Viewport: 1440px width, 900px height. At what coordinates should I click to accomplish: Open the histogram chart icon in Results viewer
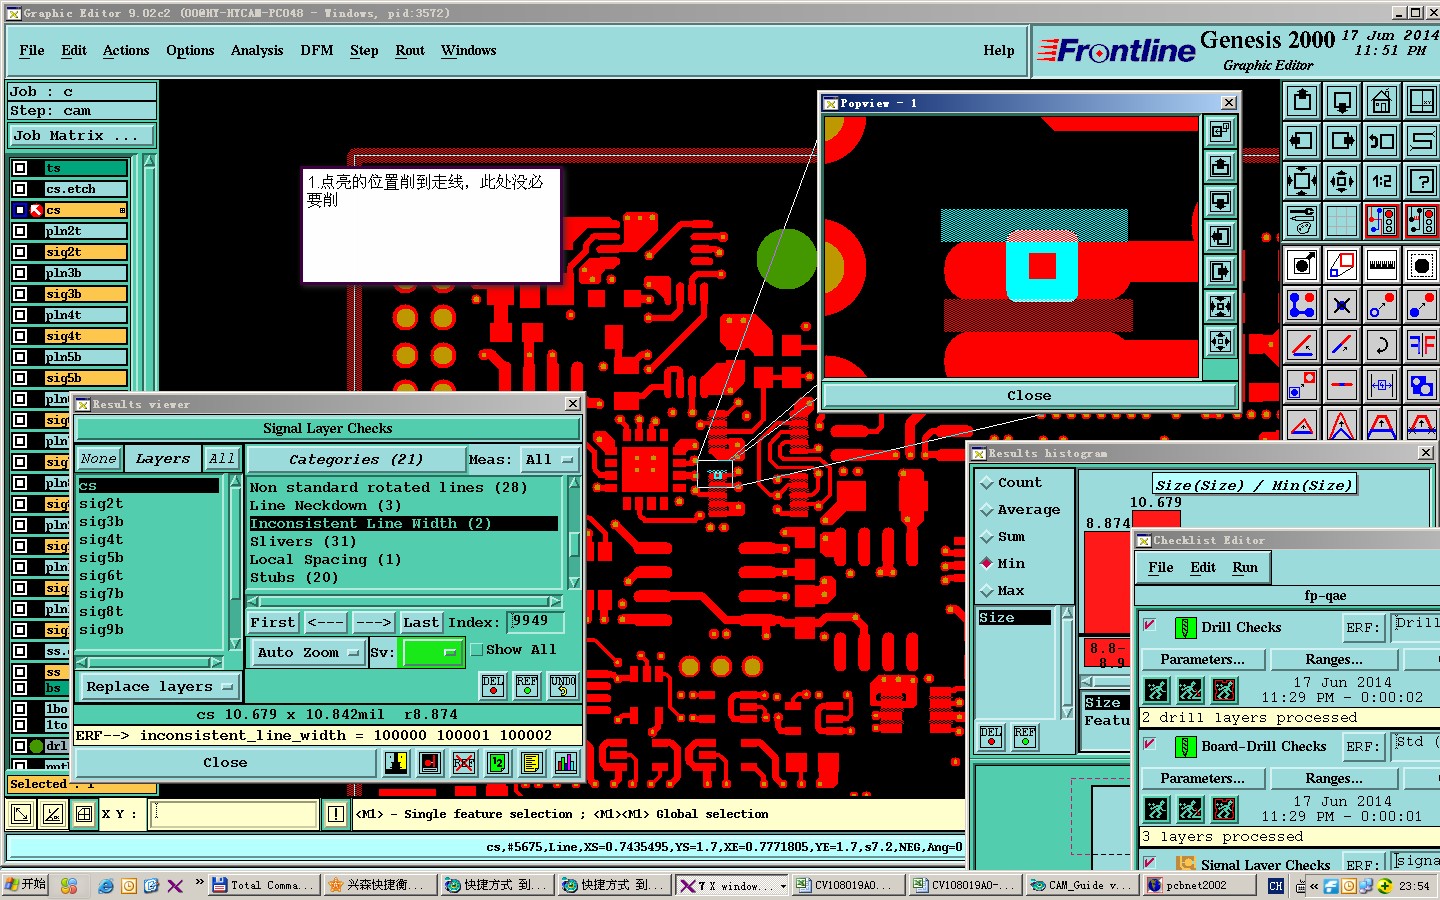[565, 763]
